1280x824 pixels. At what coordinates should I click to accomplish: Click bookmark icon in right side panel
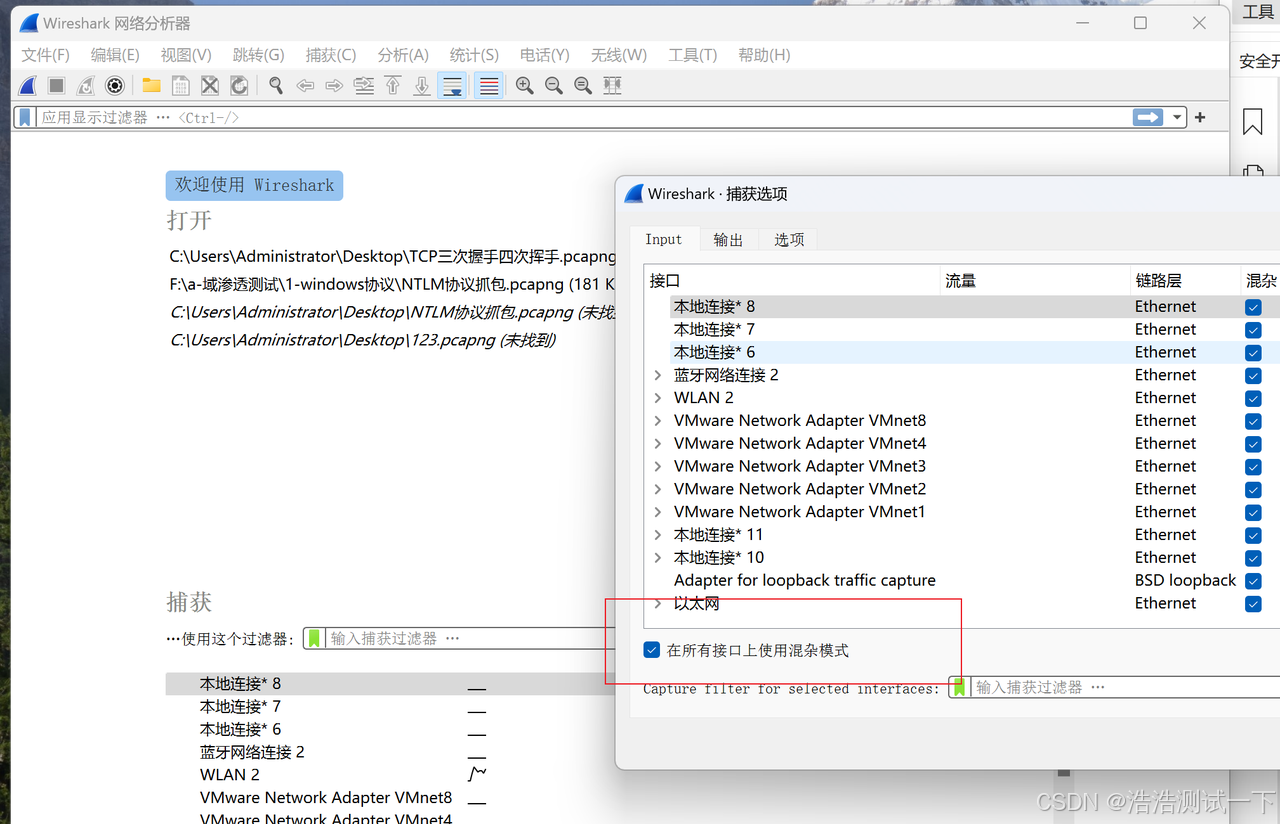click(1252, 121)
